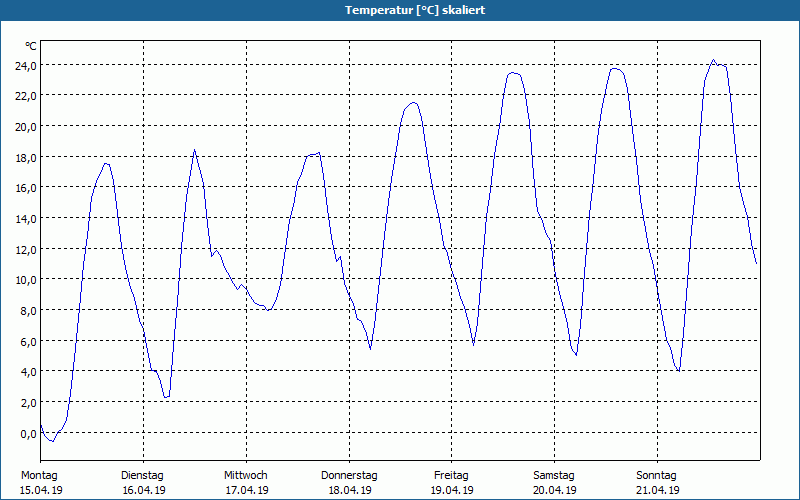800x500 pixels.
Task: Click the date 17.04.19
Action: tap(247, 490)
